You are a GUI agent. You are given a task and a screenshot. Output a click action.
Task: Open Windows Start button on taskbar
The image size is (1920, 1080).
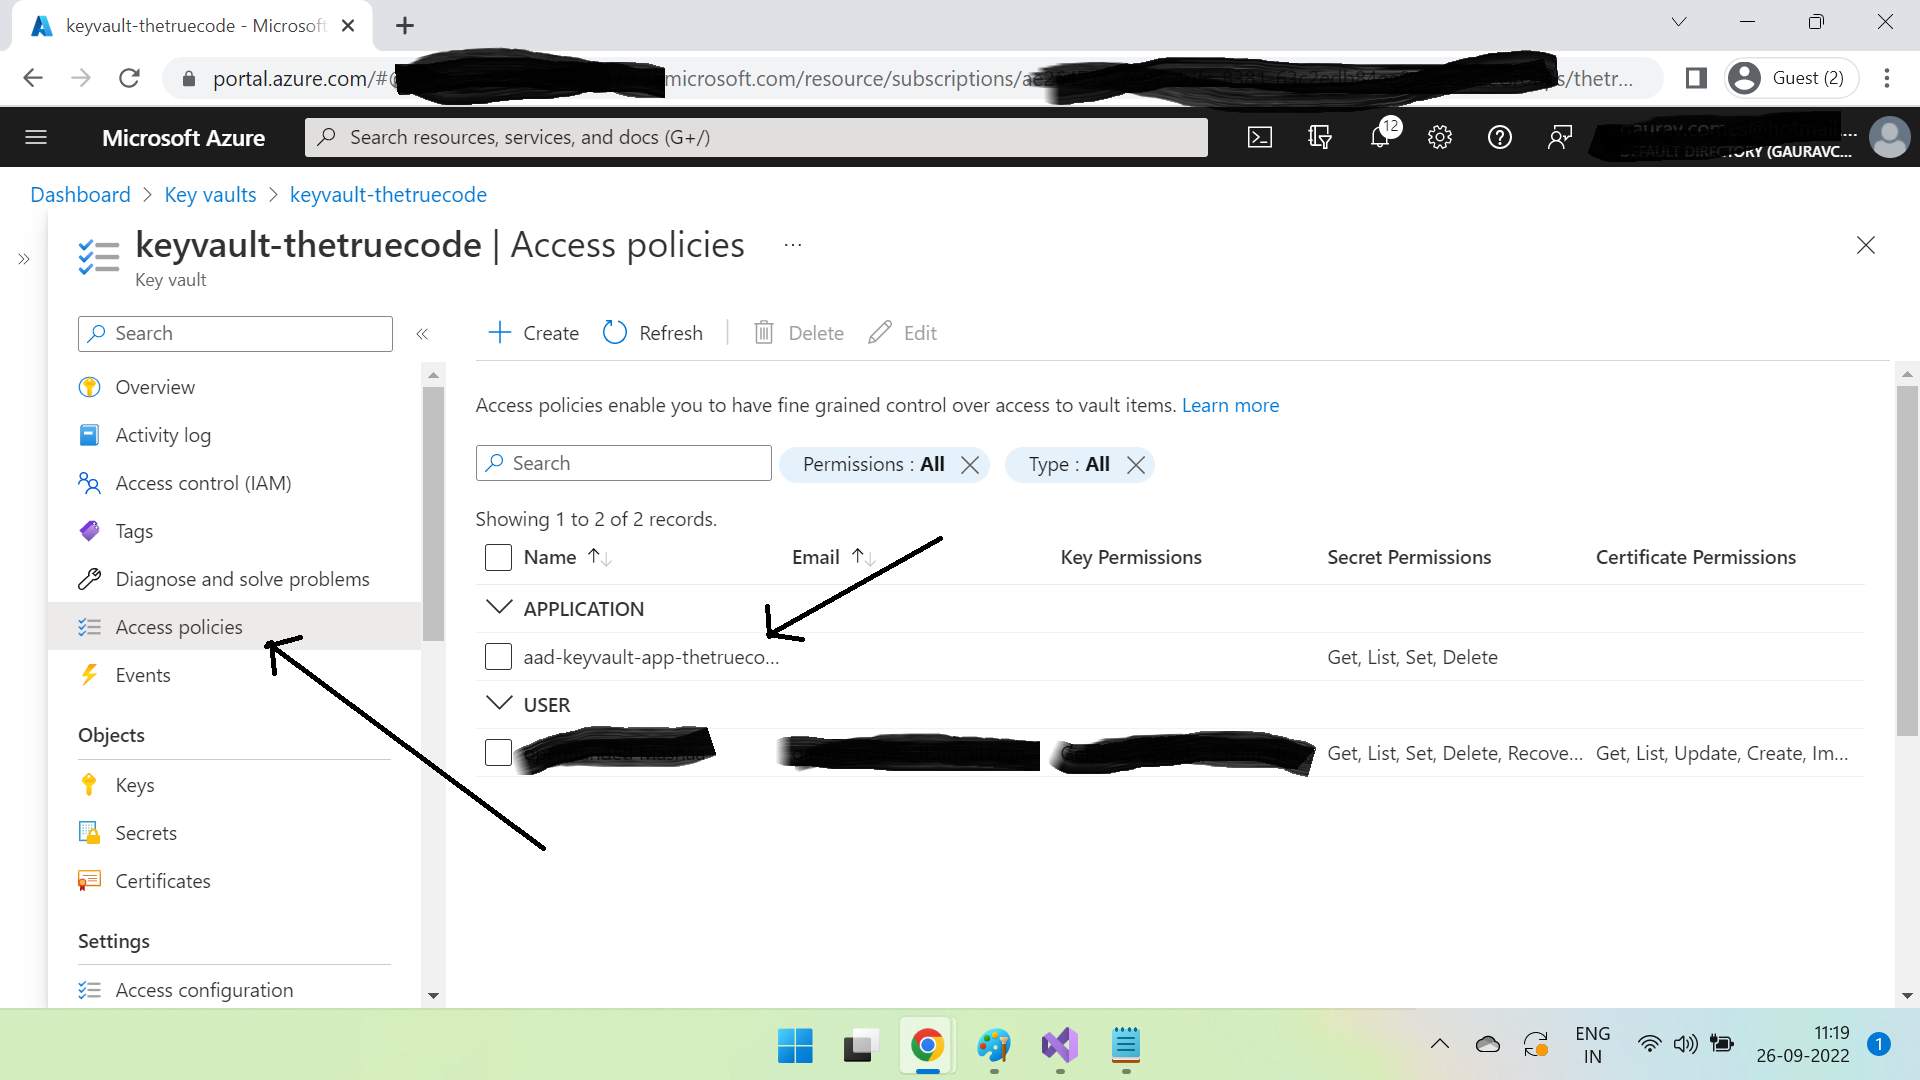tap(795, 1046)
